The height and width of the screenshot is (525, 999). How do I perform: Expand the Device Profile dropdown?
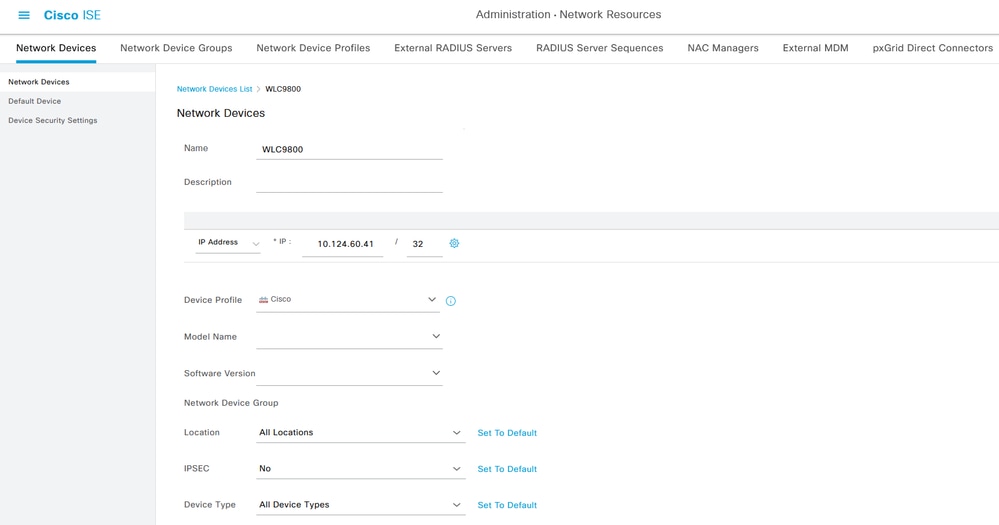[348, 299]
